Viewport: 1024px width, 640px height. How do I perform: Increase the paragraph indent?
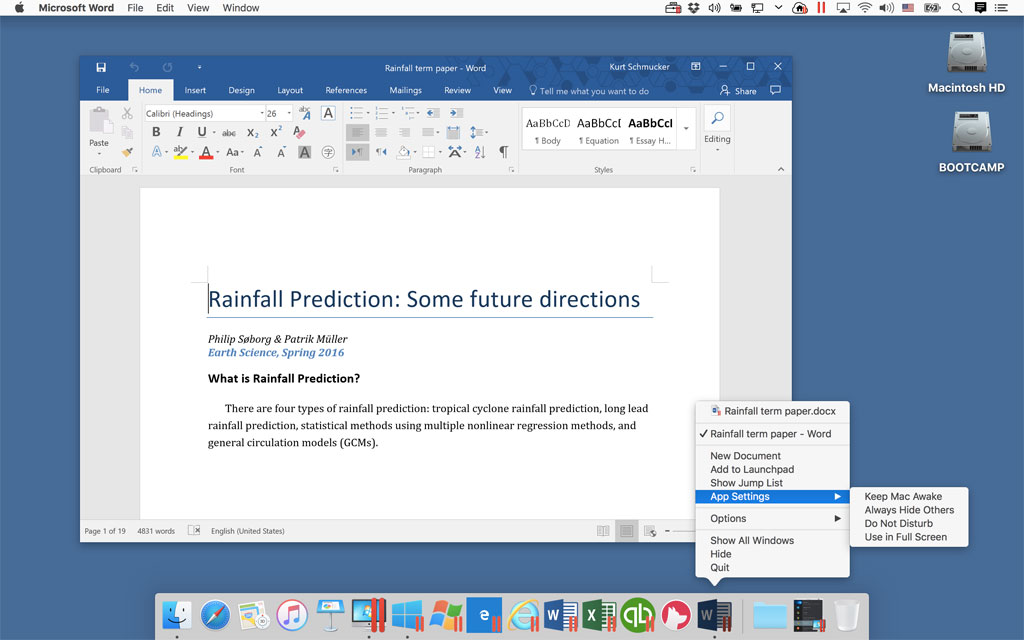pos(456,113)
